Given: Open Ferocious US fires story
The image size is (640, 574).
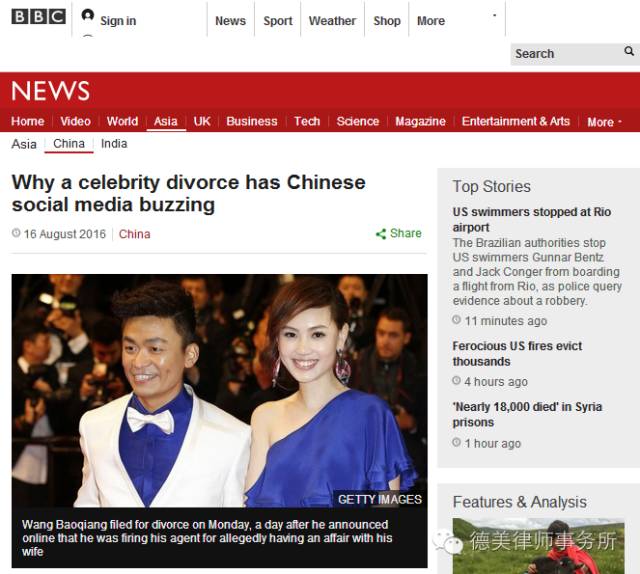Looking at the screenshot, I should click(x=517, y=354).
